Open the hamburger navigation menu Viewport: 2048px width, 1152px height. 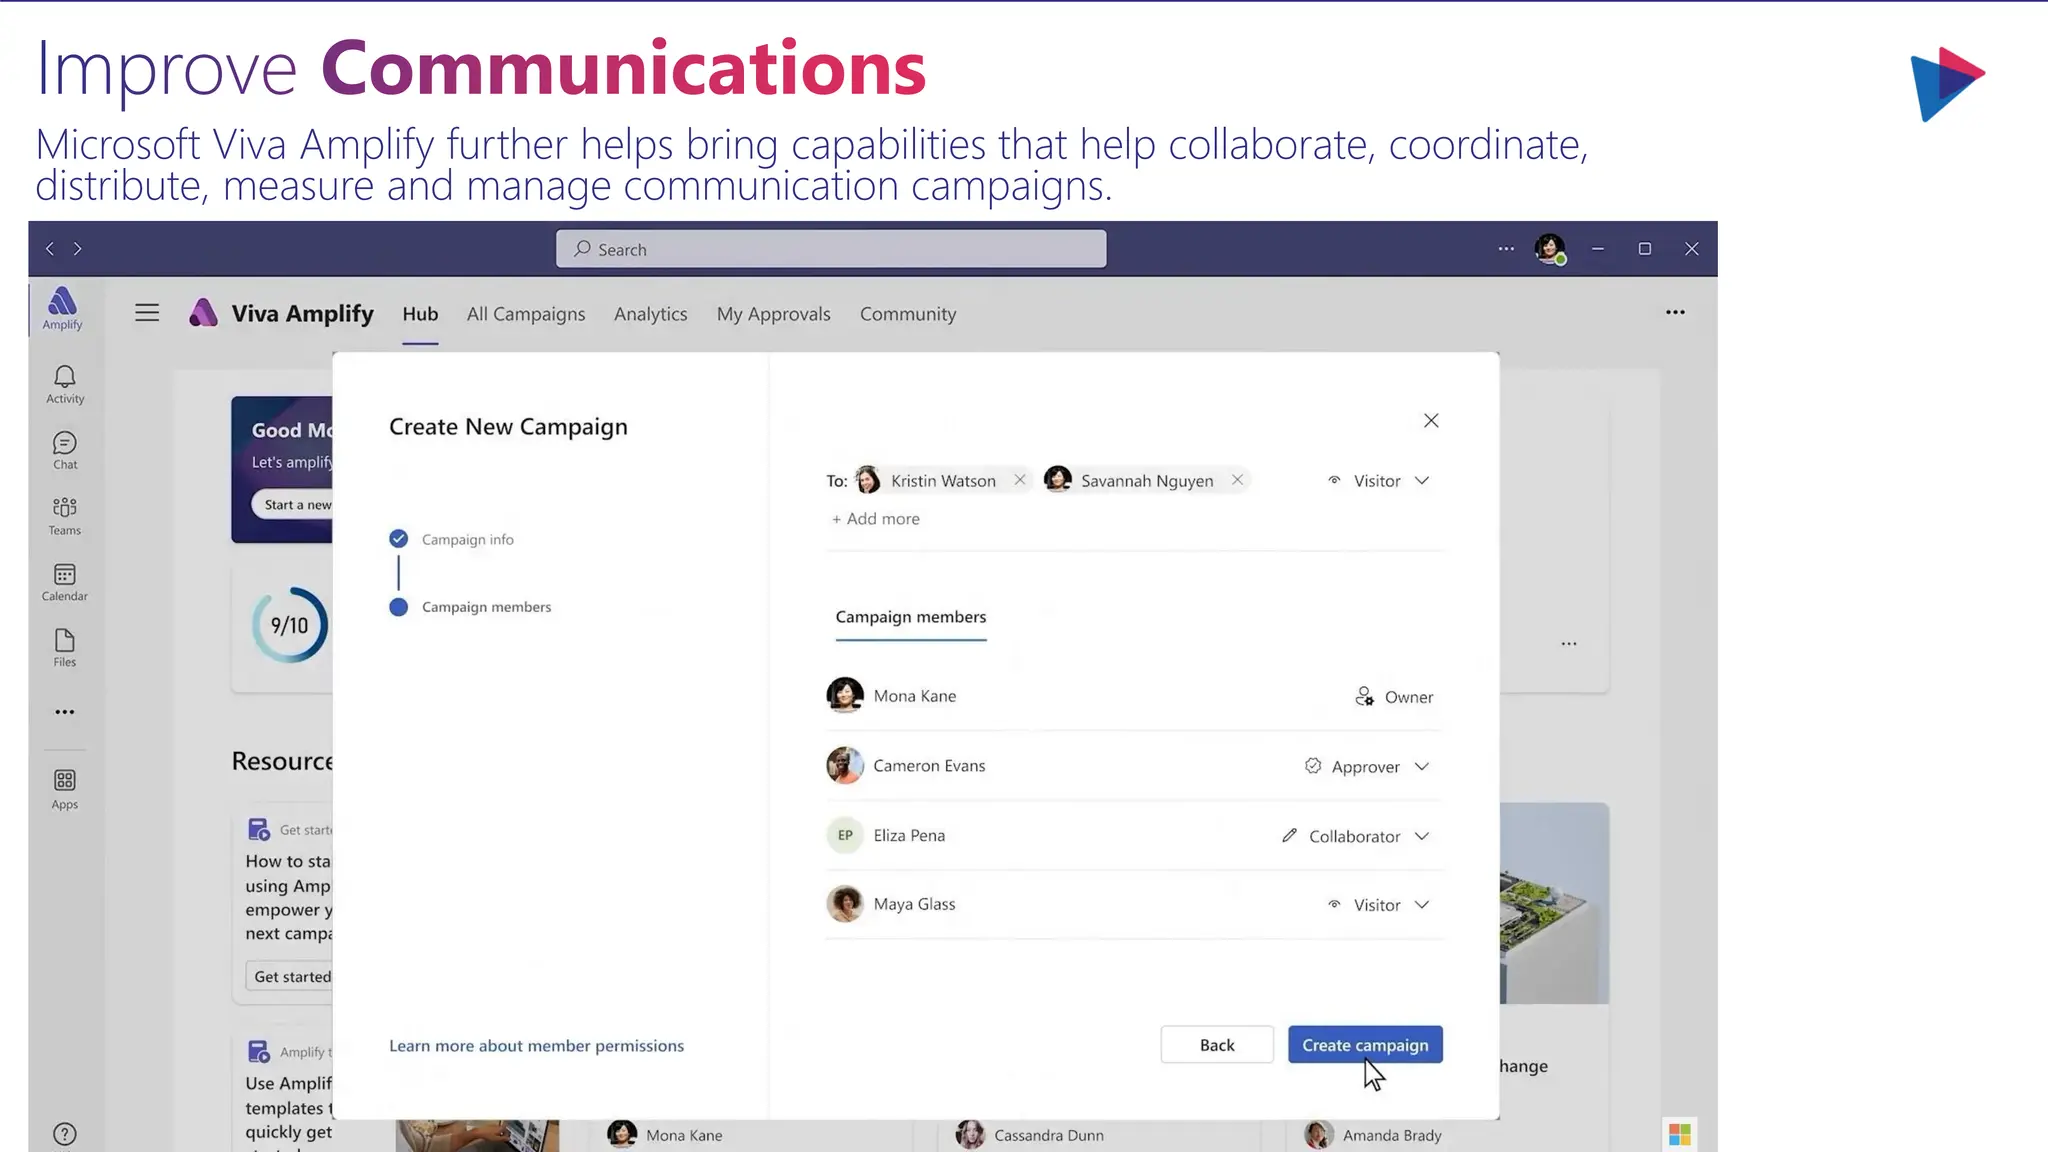pyautogui.click(x=147, y=313)
